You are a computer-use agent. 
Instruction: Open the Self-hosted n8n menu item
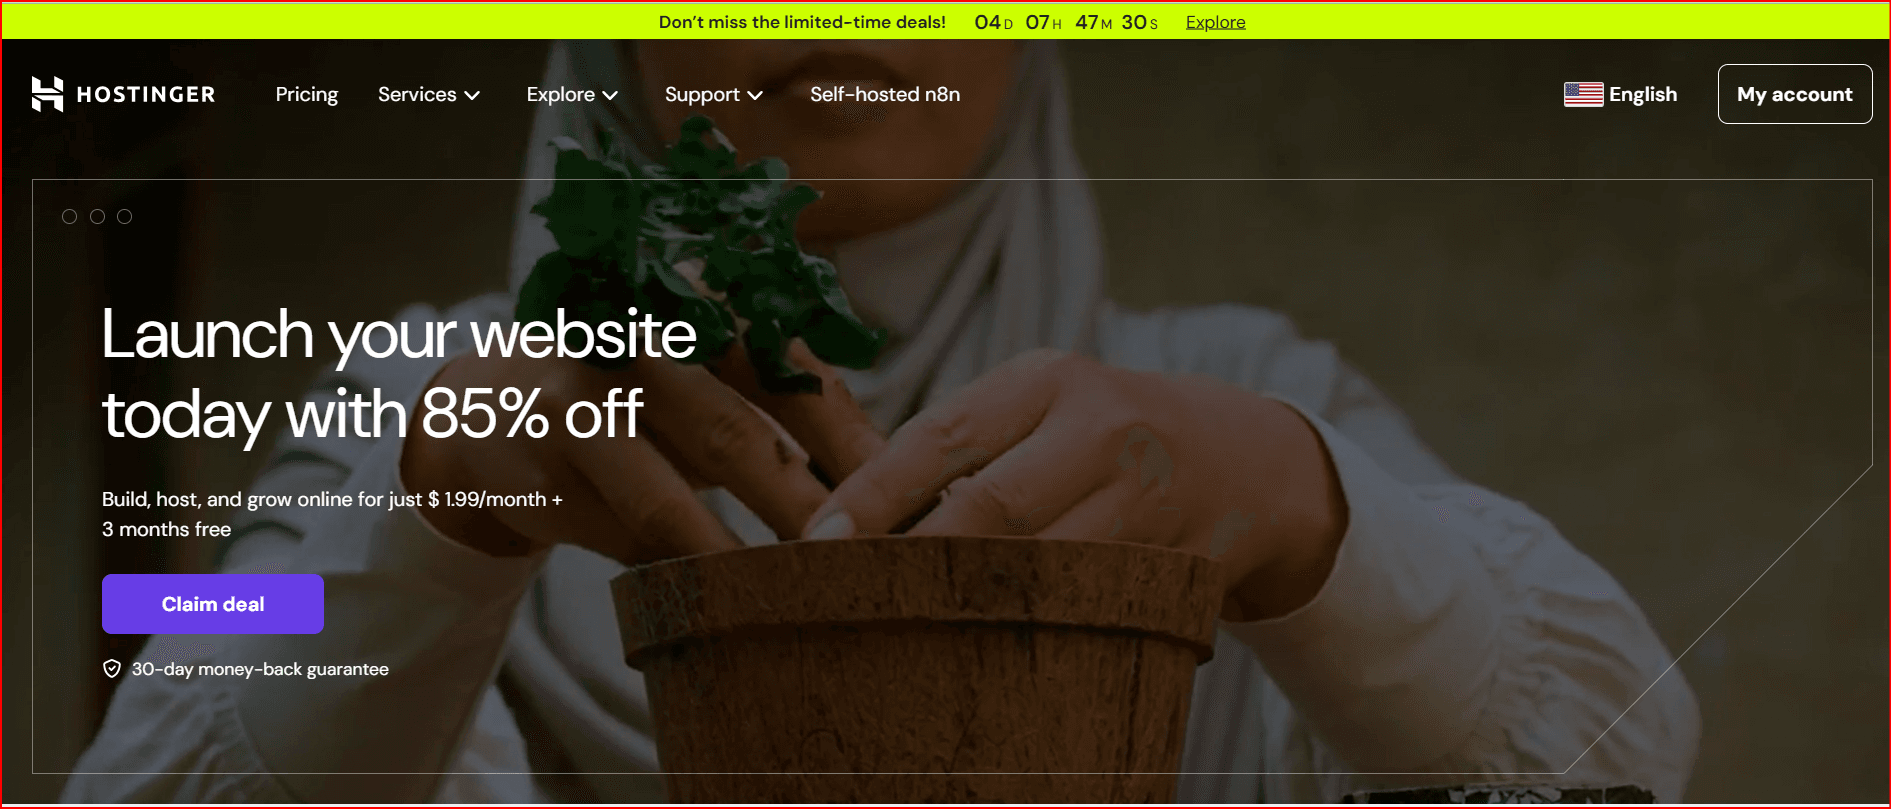click(x=885, y=94)
